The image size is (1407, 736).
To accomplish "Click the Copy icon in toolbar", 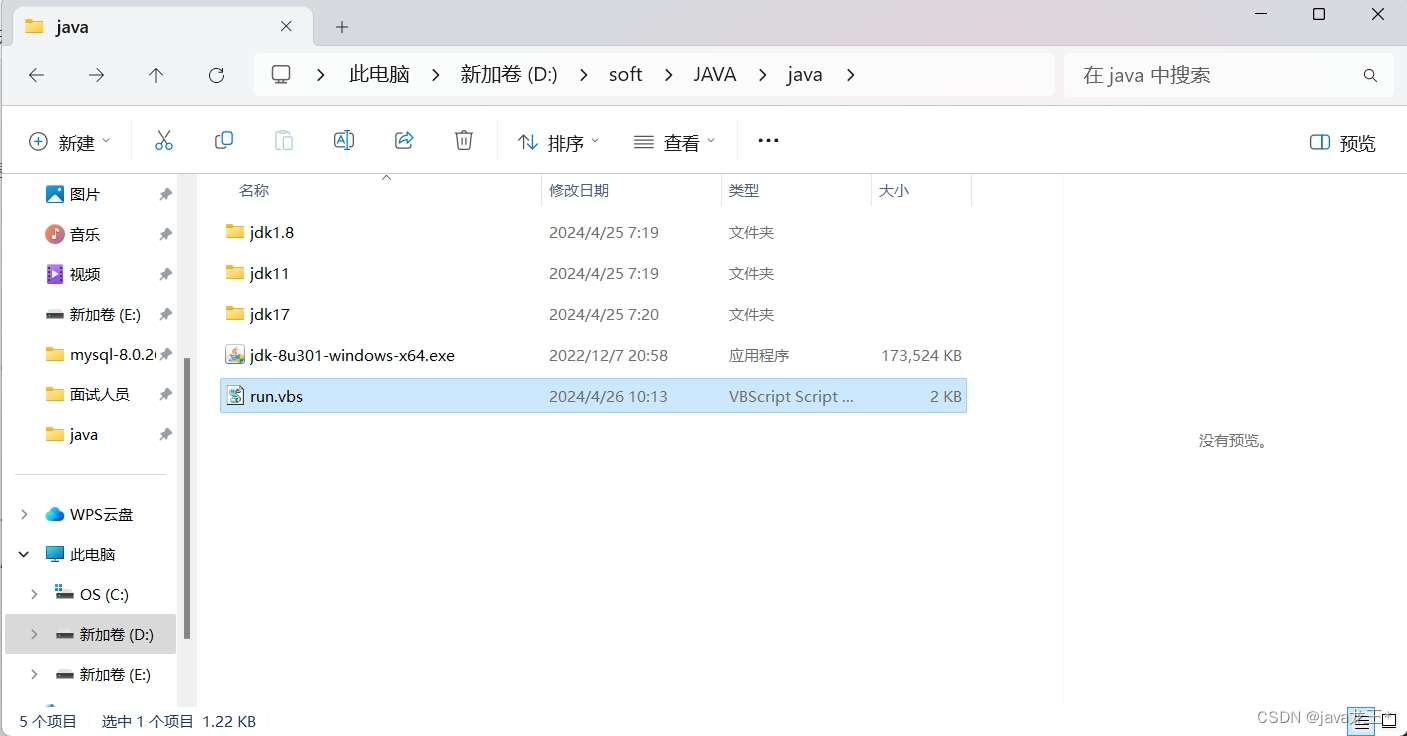I will [x=224, y=141].
